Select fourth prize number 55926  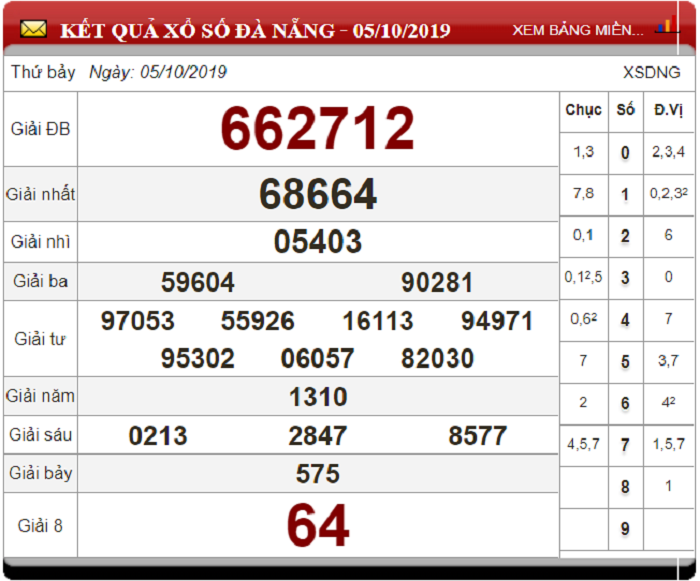(258, 321)
